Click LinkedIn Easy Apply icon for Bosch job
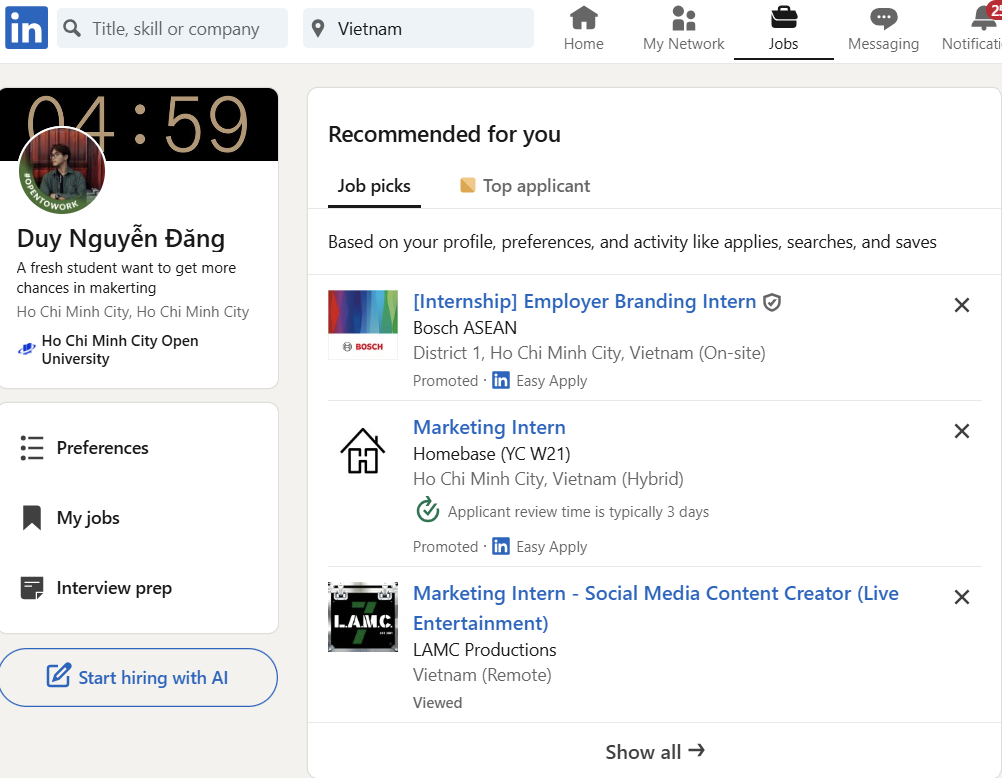Image resolution: width=1002 pixels, height=778 pixels. (x=501, y=380)
